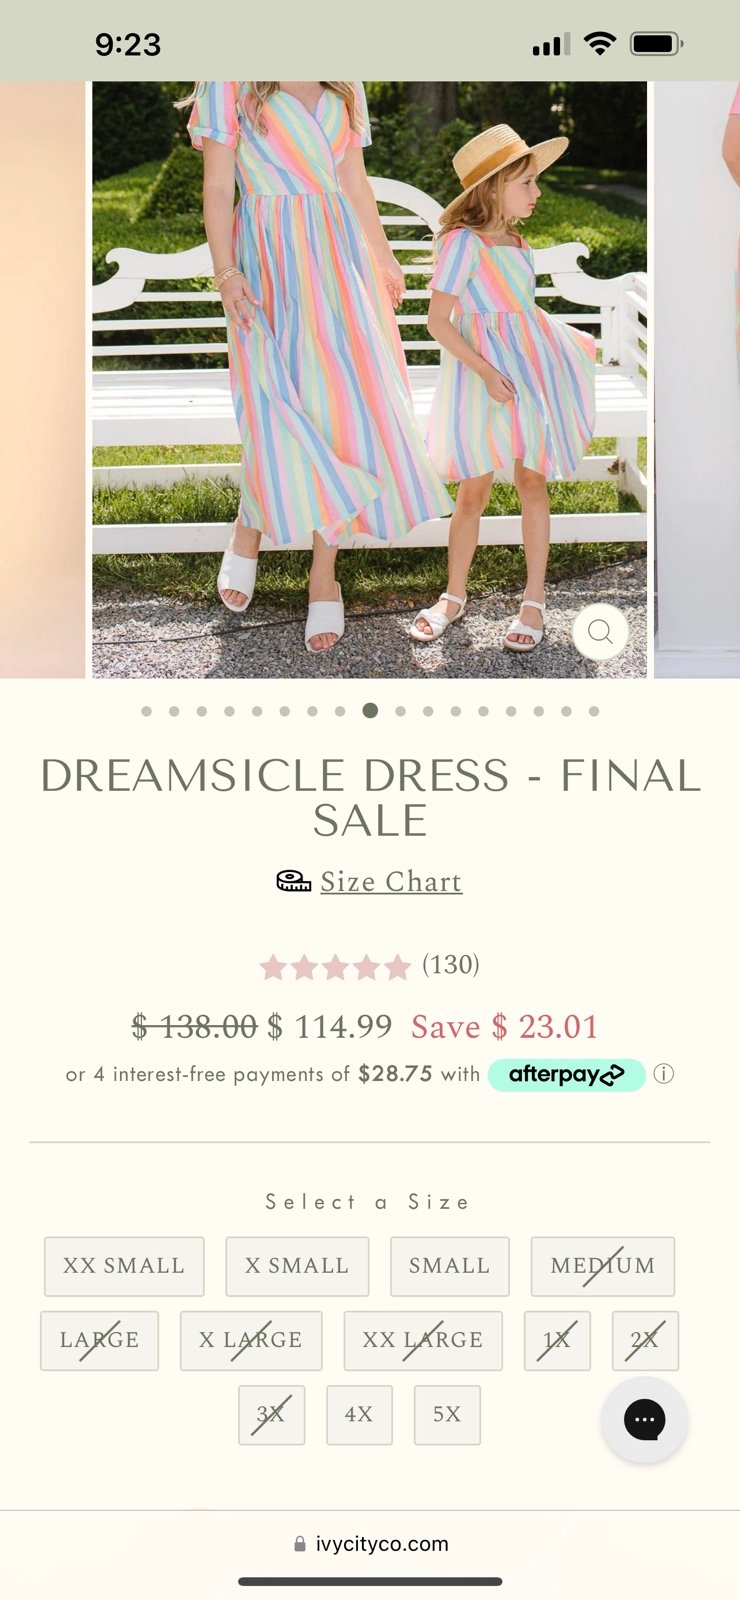Click the Afterpay info circle icon

(x=664, y=1074)
